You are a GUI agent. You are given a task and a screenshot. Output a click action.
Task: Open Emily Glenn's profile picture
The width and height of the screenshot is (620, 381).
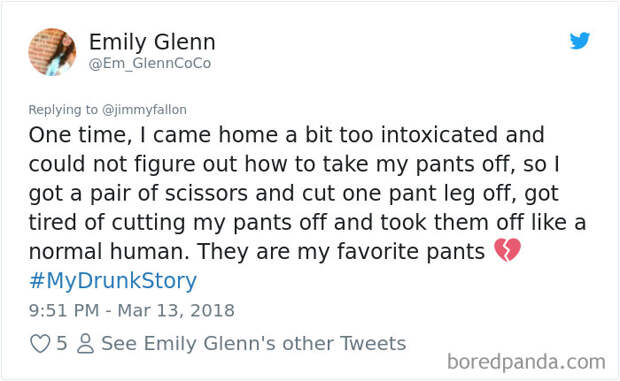[52, 52]
